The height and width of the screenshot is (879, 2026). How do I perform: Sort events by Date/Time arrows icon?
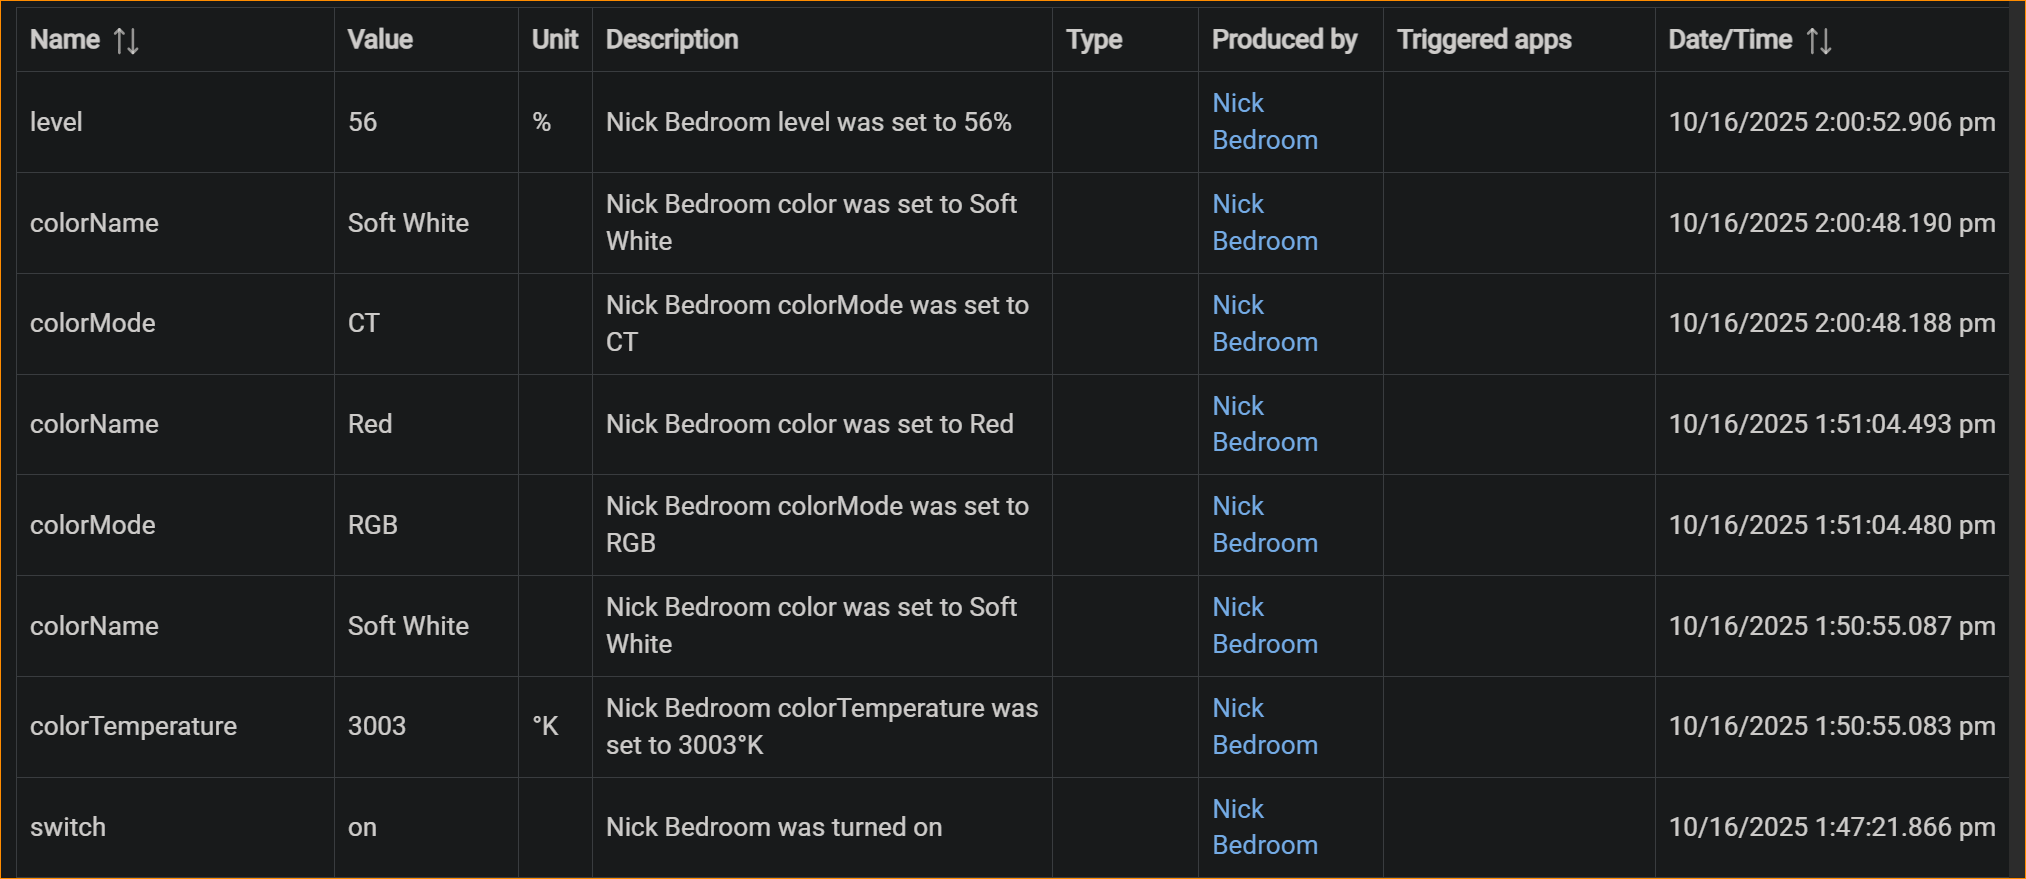click(1819, 41)
